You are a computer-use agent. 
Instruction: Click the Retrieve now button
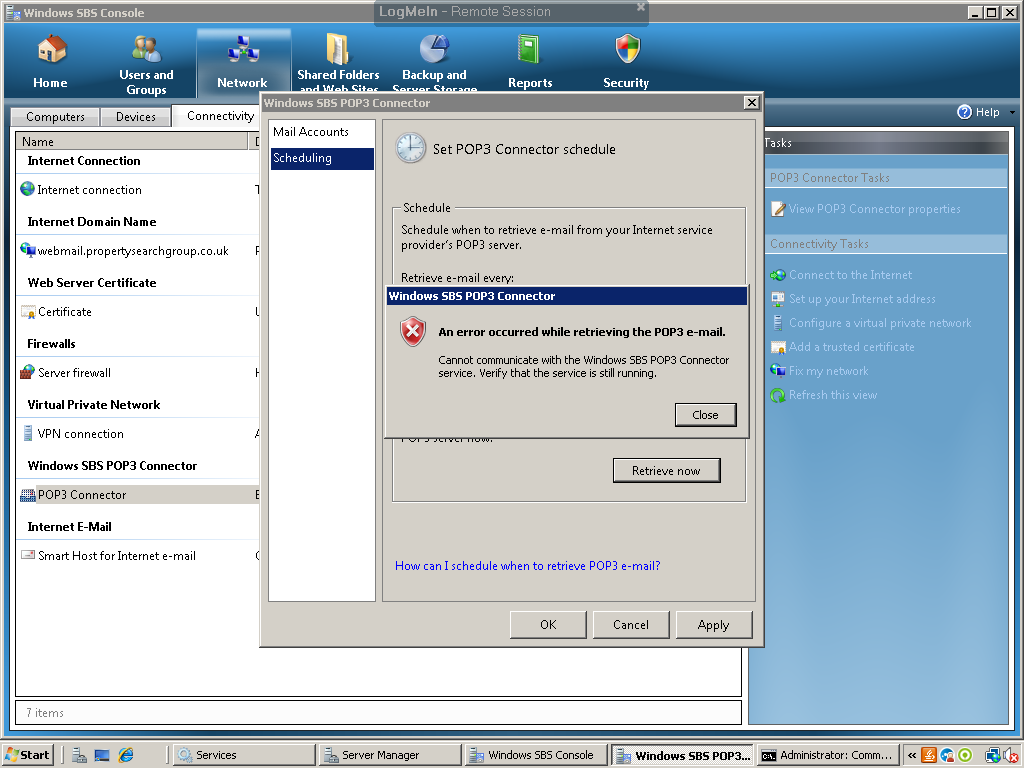point(666,470)
